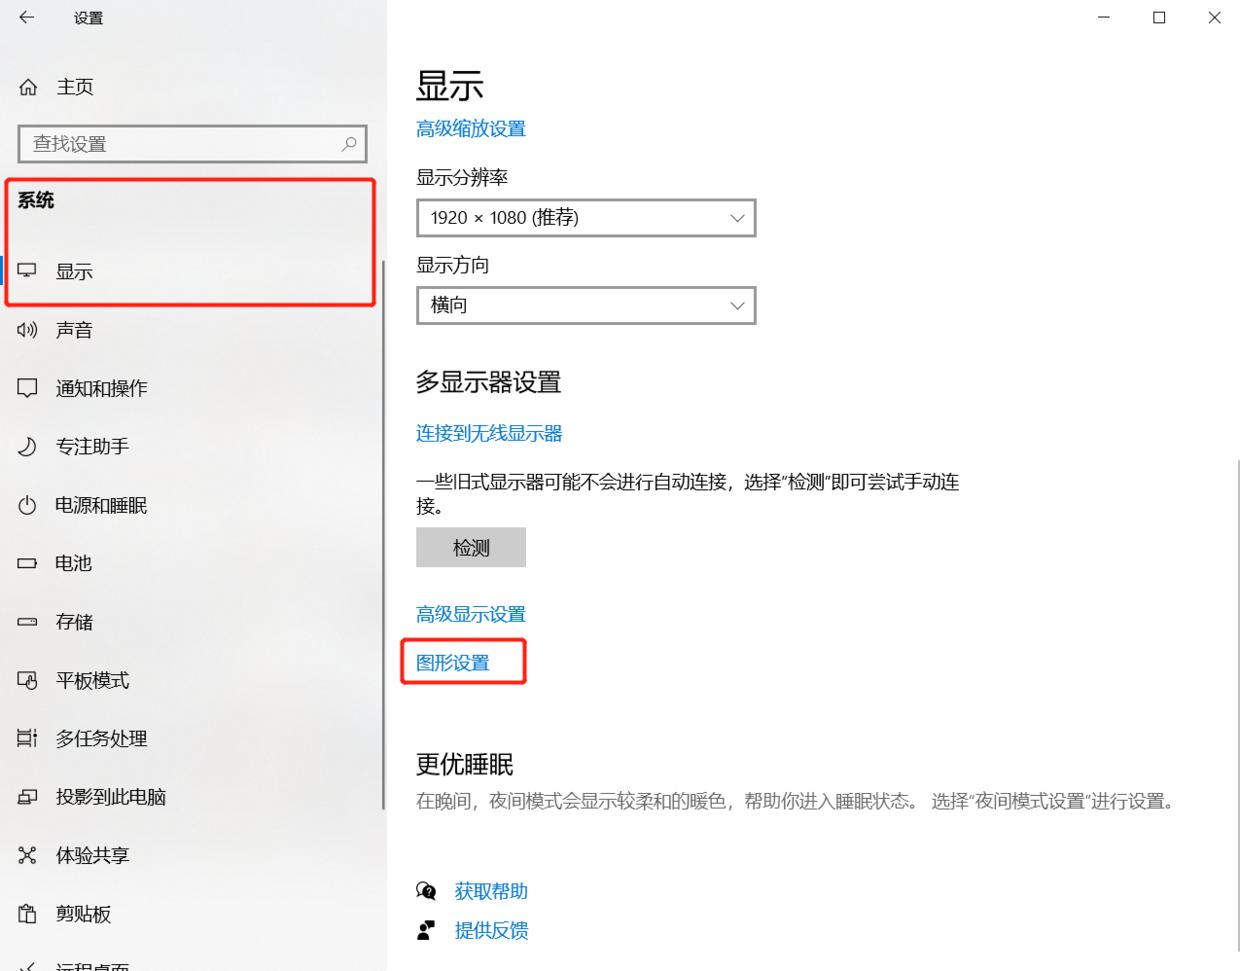Image resolution: width=1240 pixels, height=971 pixels.
Task: Select 多任务处理 (Multitasking) in the sidebar
Action: pos(26,738)
